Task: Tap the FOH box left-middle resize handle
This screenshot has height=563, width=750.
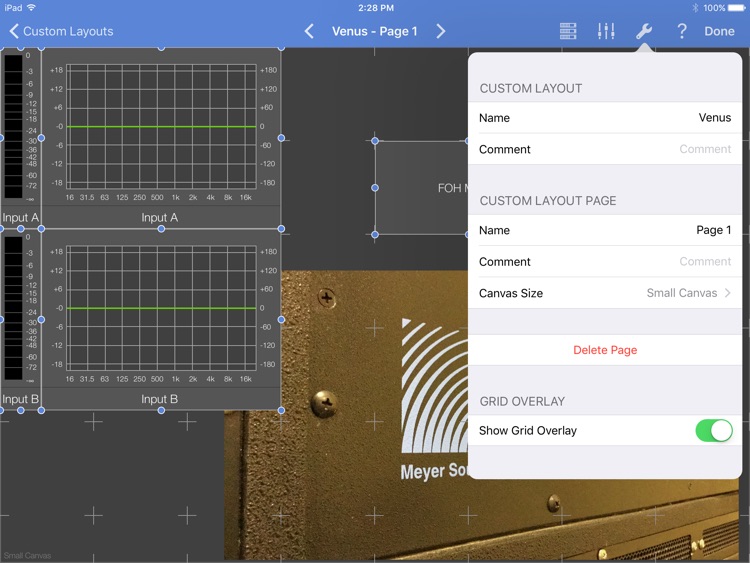Action: pos(375,188)
